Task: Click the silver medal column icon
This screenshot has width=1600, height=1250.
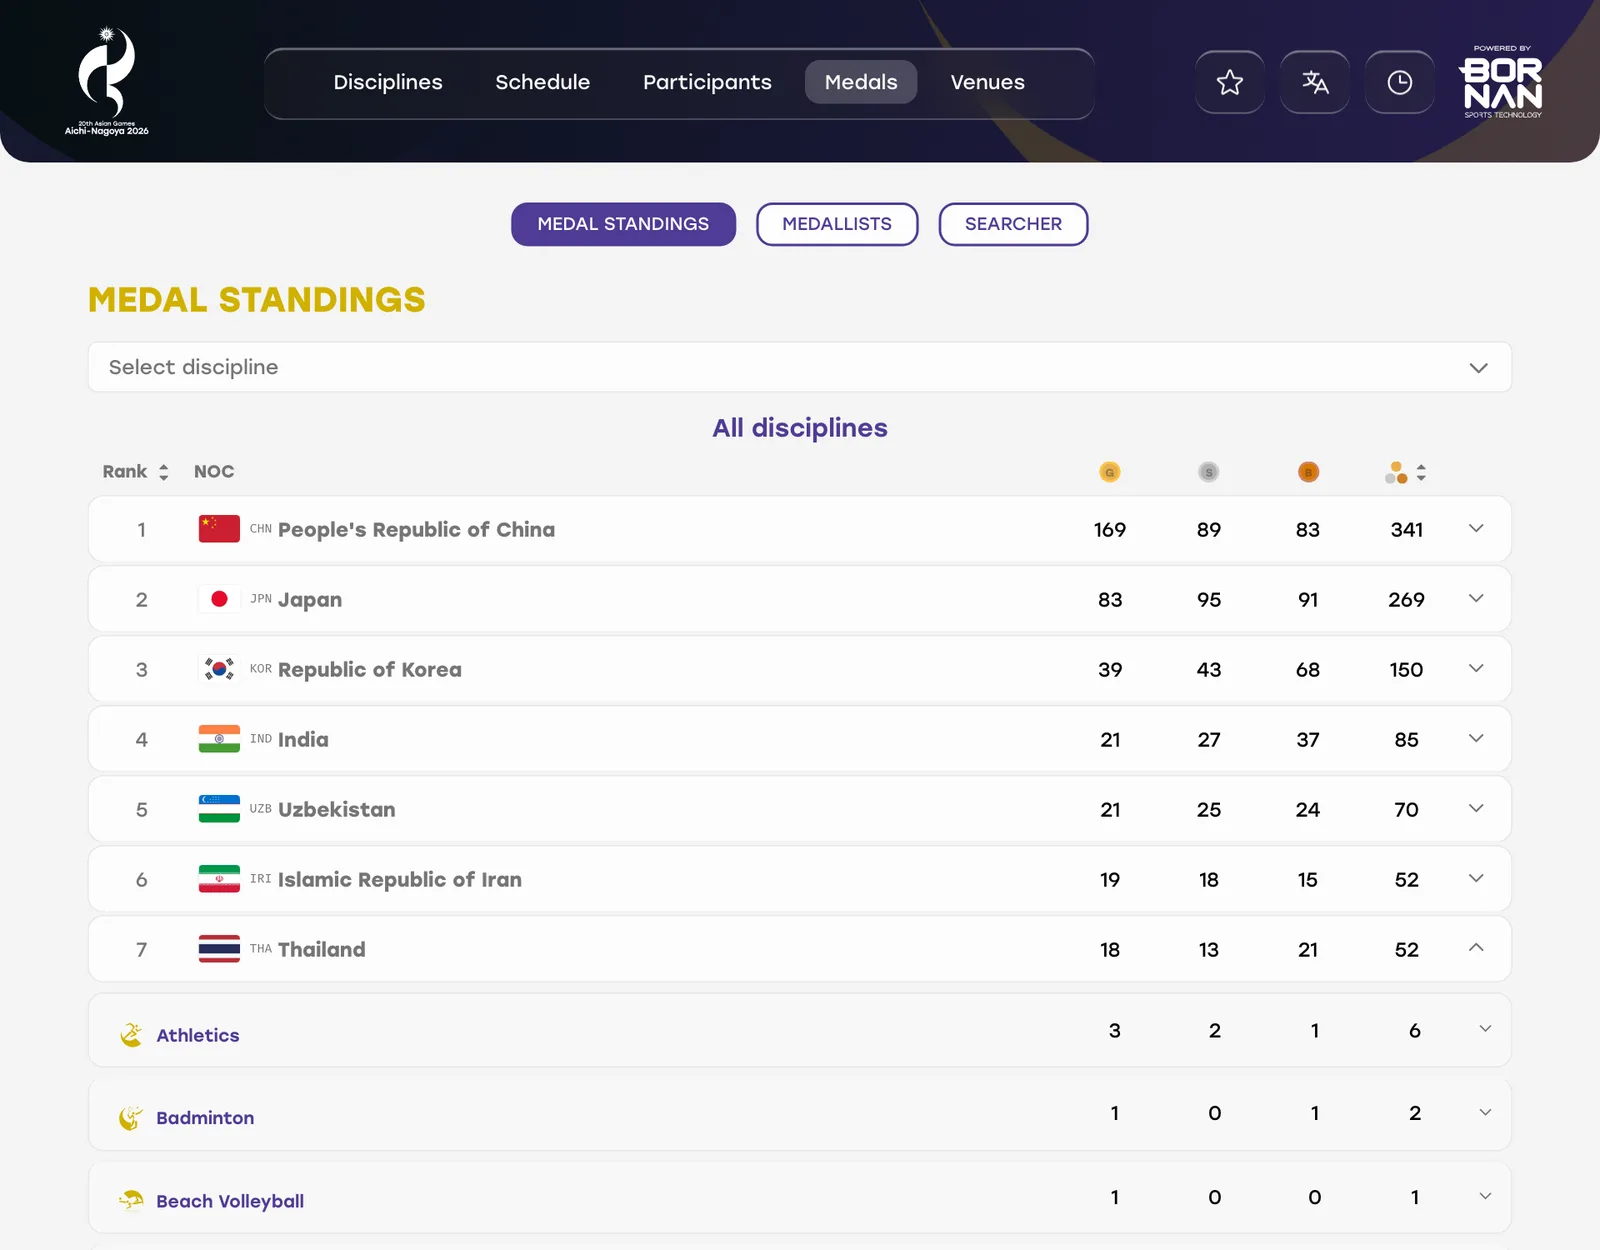Action: coord(1208,472)
